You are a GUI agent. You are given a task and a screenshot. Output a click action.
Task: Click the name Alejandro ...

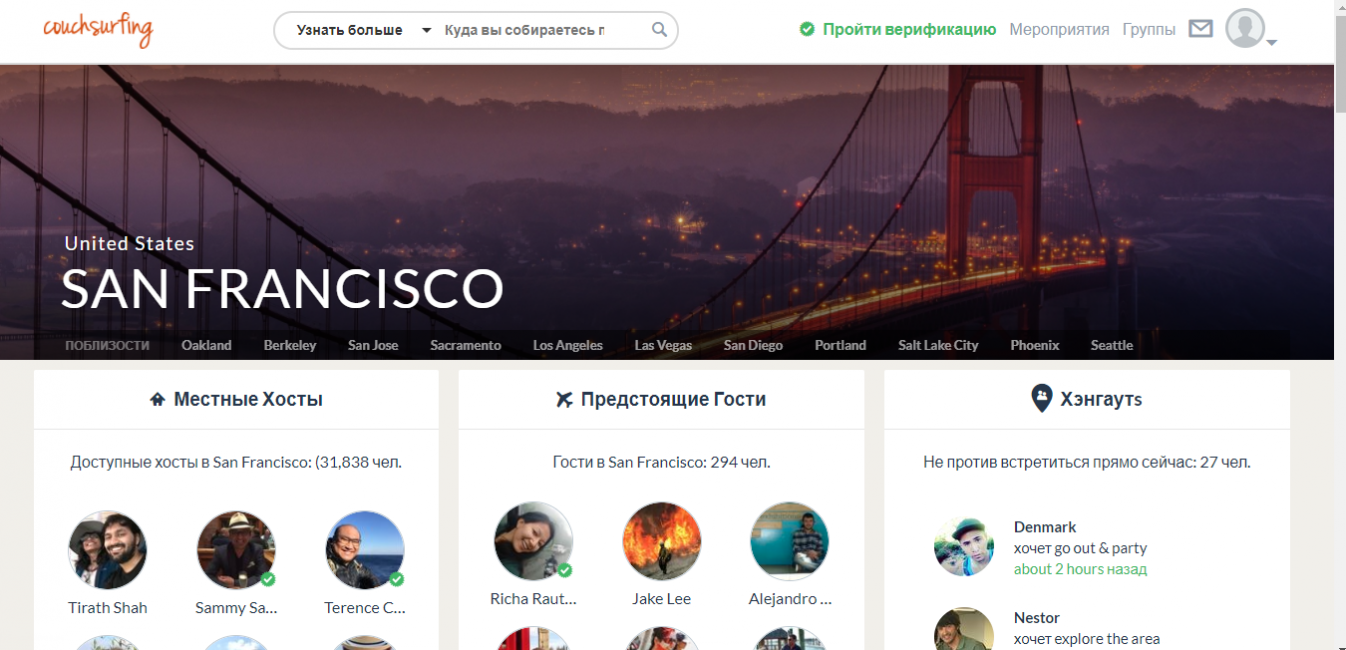(x=790, y=599)
